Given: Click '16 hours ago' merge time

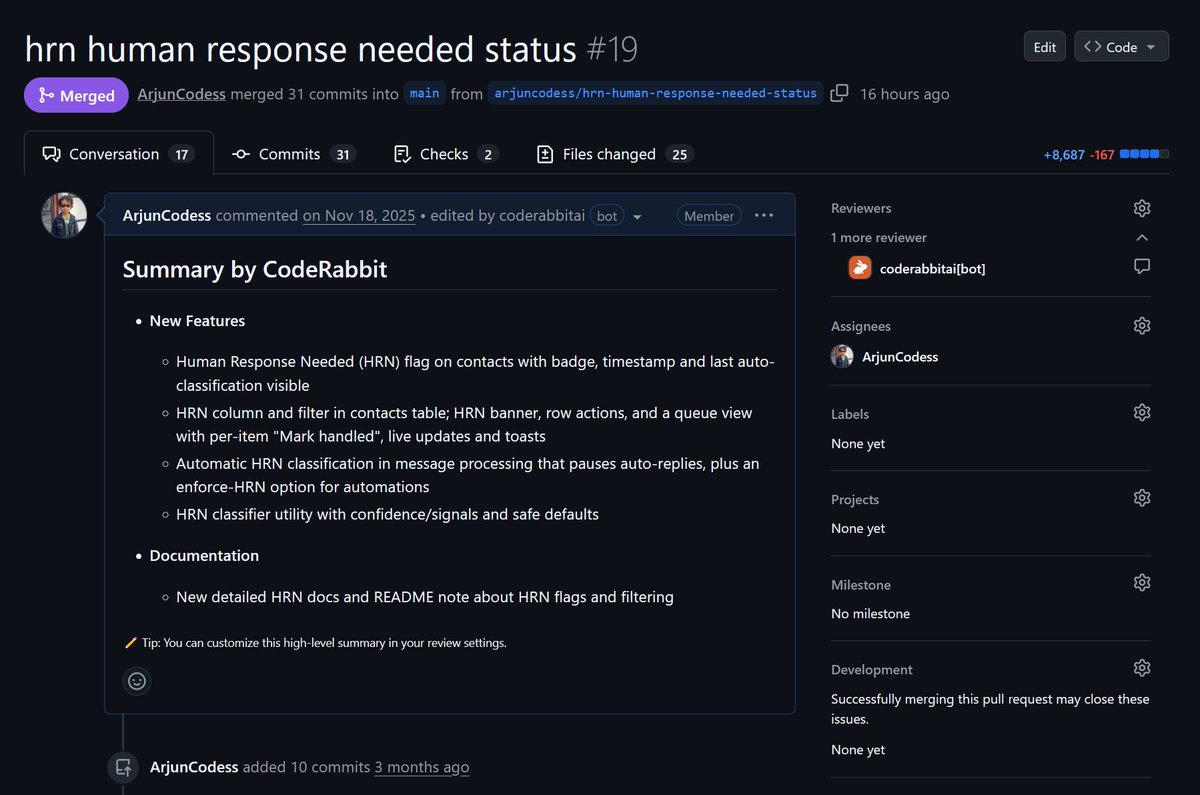Looking at the screenshot, I should tap(905, 94).
